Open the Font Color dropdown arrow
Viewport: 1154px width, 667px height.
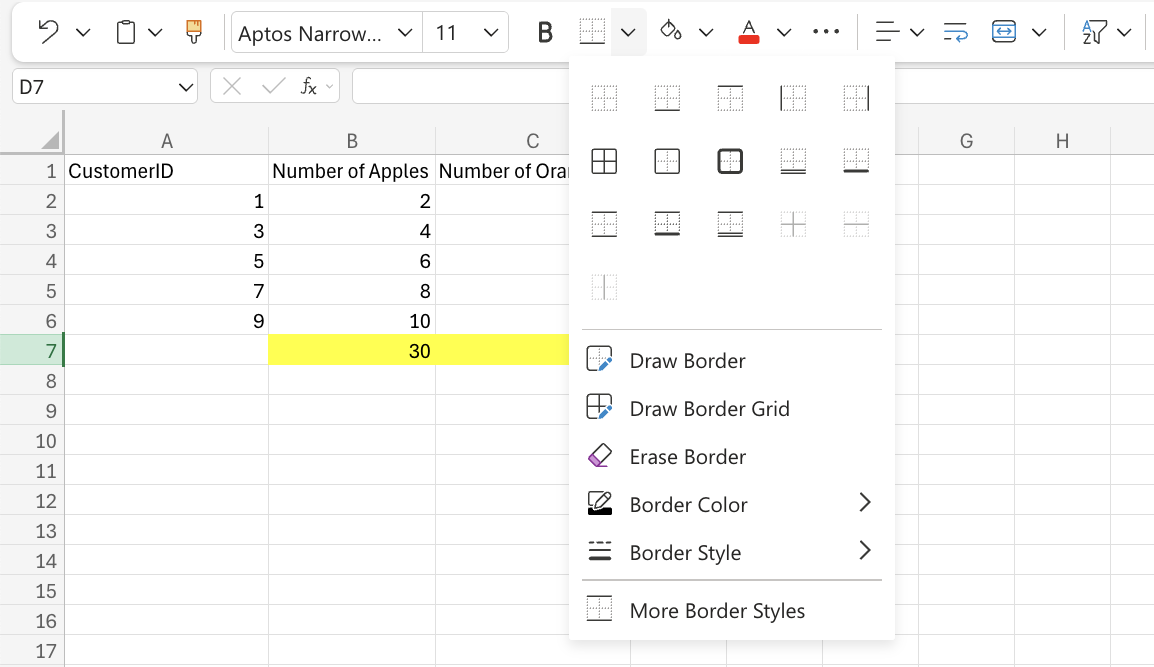pyautogui.click(x=783, y=31)
